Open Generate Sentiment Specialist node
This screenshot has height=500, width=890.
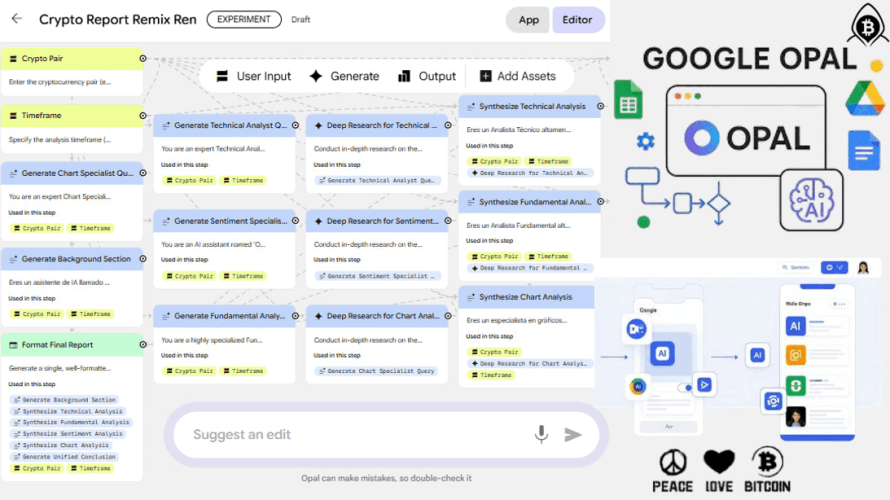225,221
